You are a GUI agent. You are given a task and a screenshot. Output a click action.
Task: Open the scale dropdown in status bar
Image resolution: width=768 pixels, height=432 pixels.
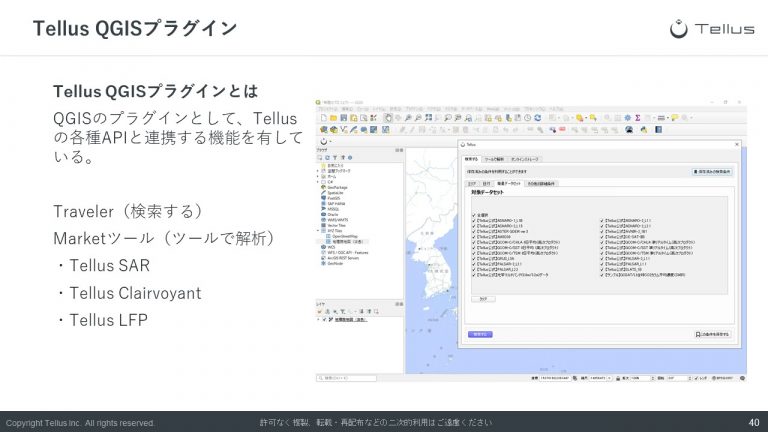point(609,378)
